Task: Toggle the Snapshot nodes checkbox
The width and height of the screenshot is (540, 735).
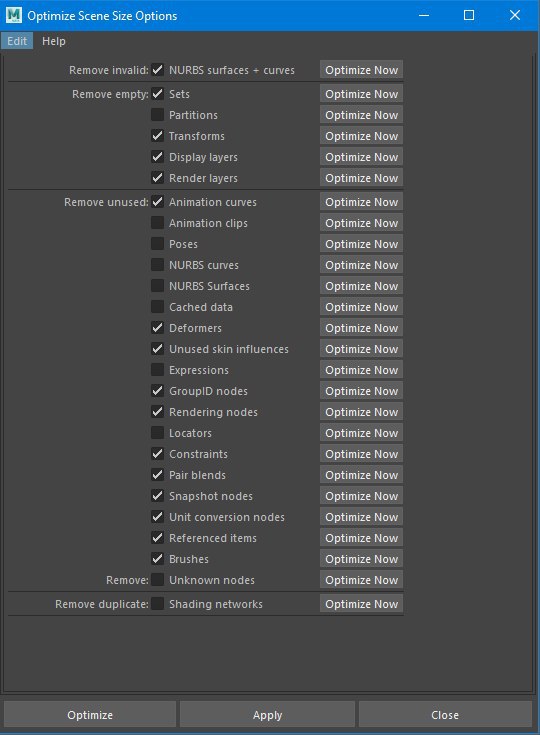Action: pyautogui.click(x=158, y=496)
